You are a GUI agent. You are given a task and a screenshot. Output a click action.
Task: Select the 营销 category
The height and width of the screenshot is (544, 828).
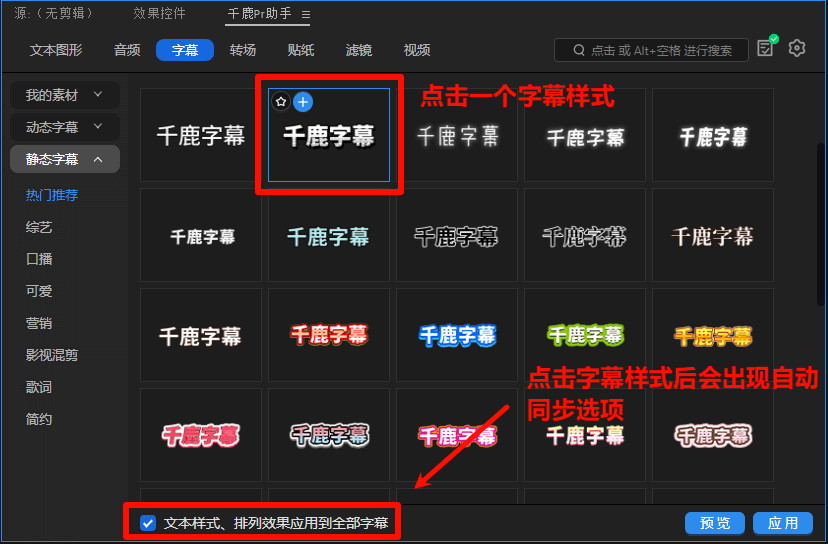pyautogui.click(x=39, y=323)
